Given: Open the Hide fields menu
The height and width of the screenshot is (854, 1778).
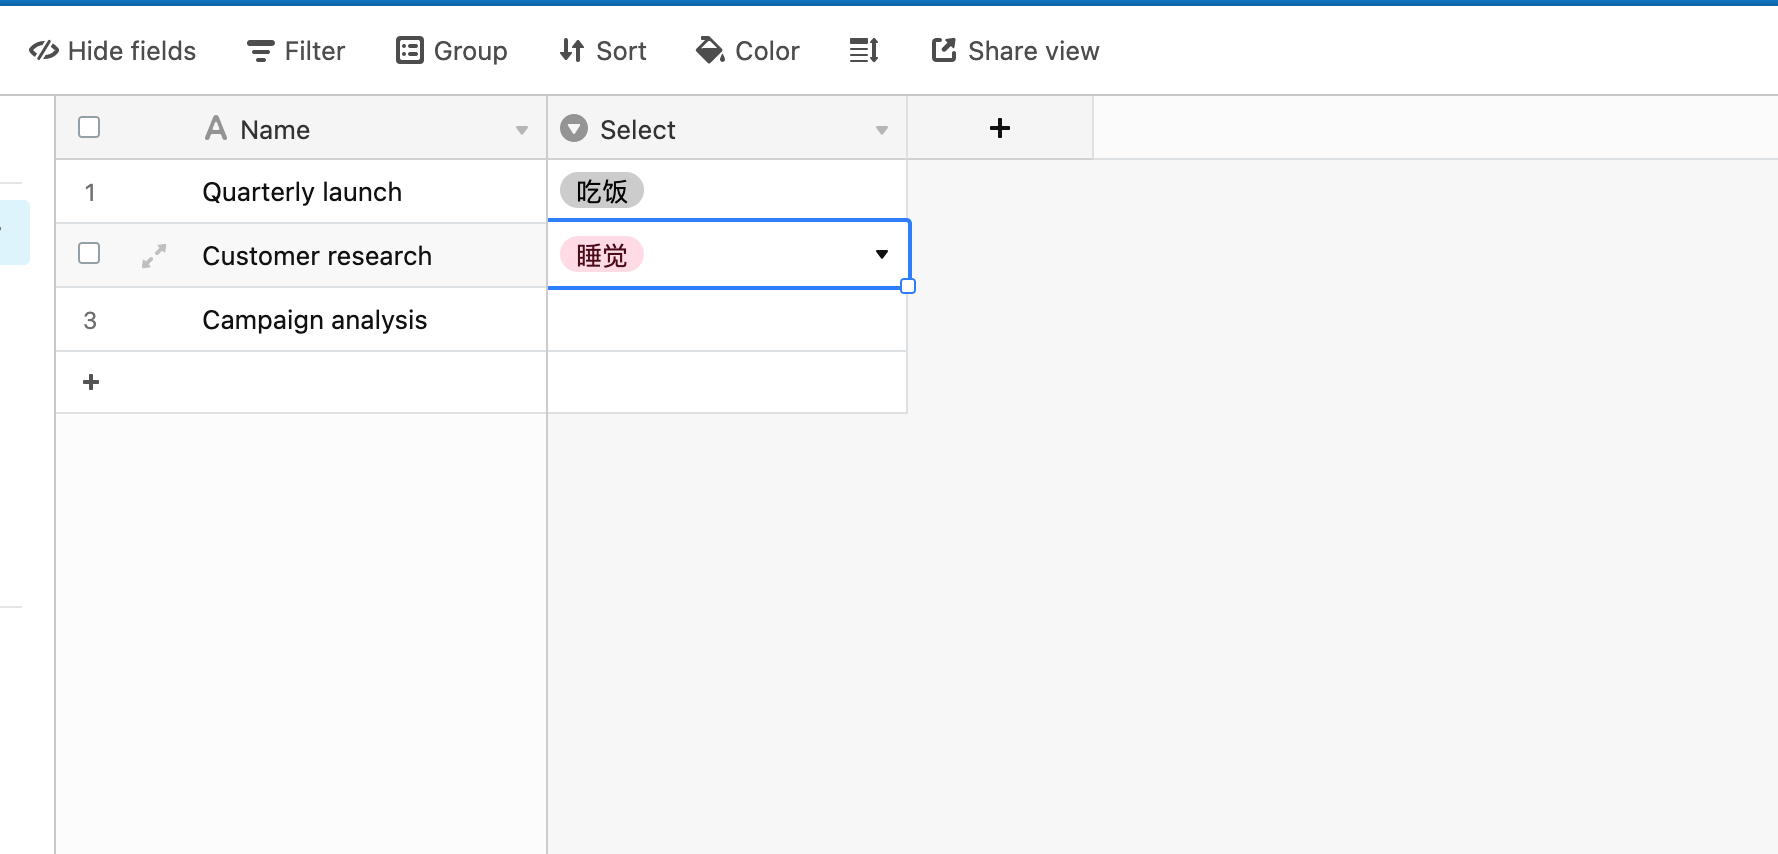Looking at the screenshot, I should (112, 51).
